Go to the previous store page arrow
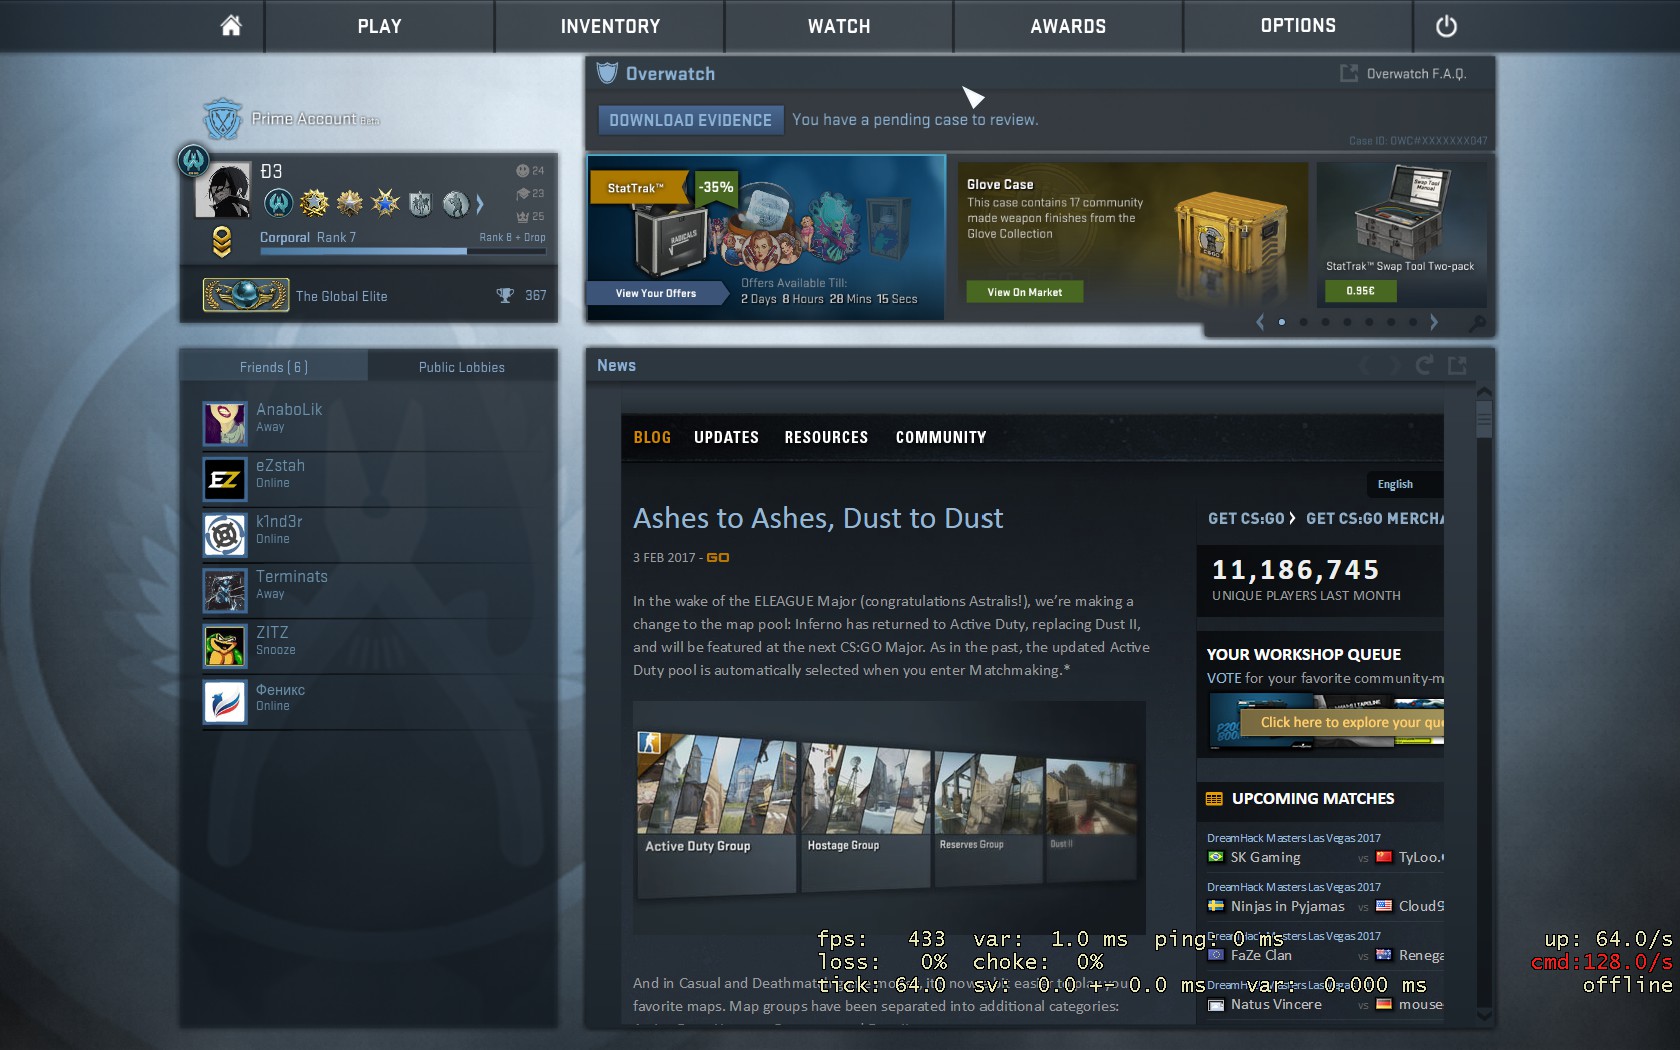 (1260, 322)
